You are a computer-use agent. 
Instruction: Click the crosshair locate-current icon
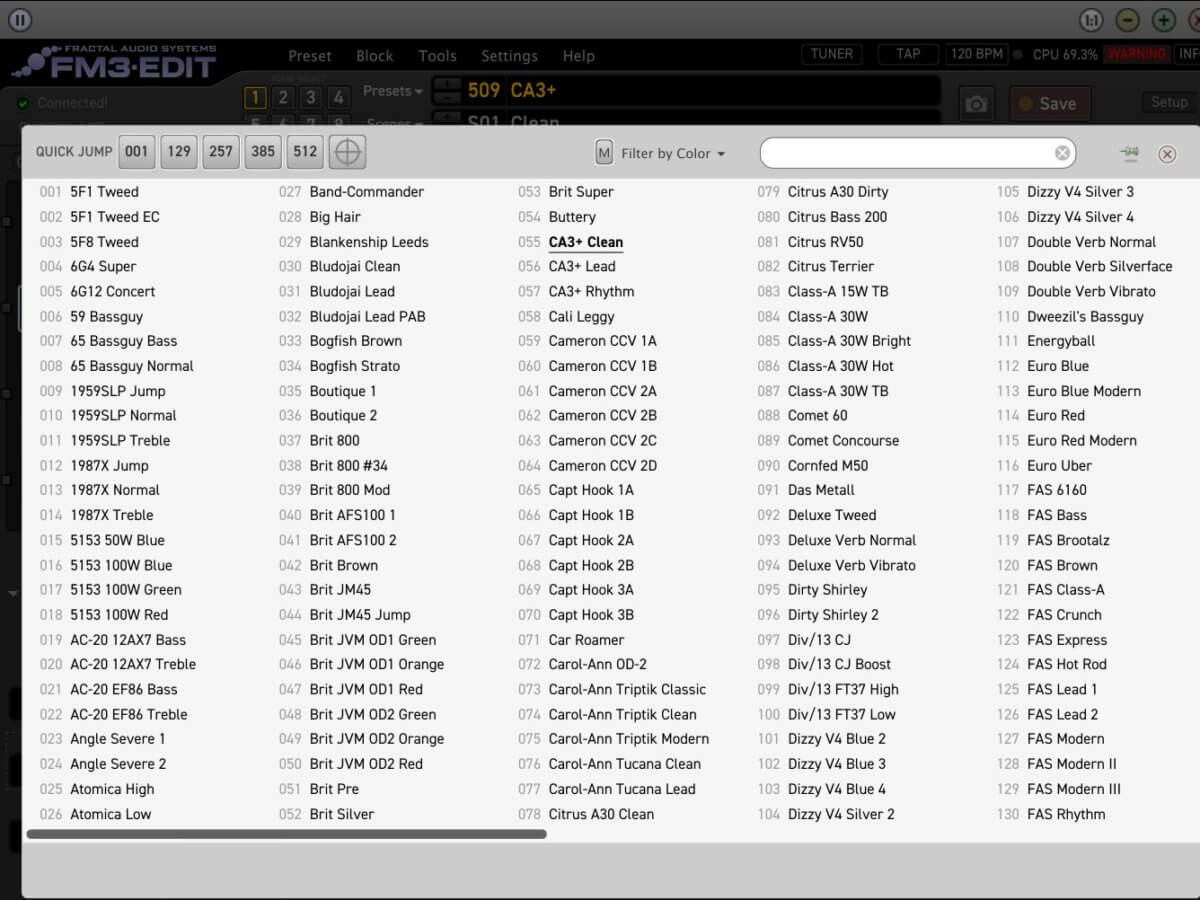[x=347, y=152]
